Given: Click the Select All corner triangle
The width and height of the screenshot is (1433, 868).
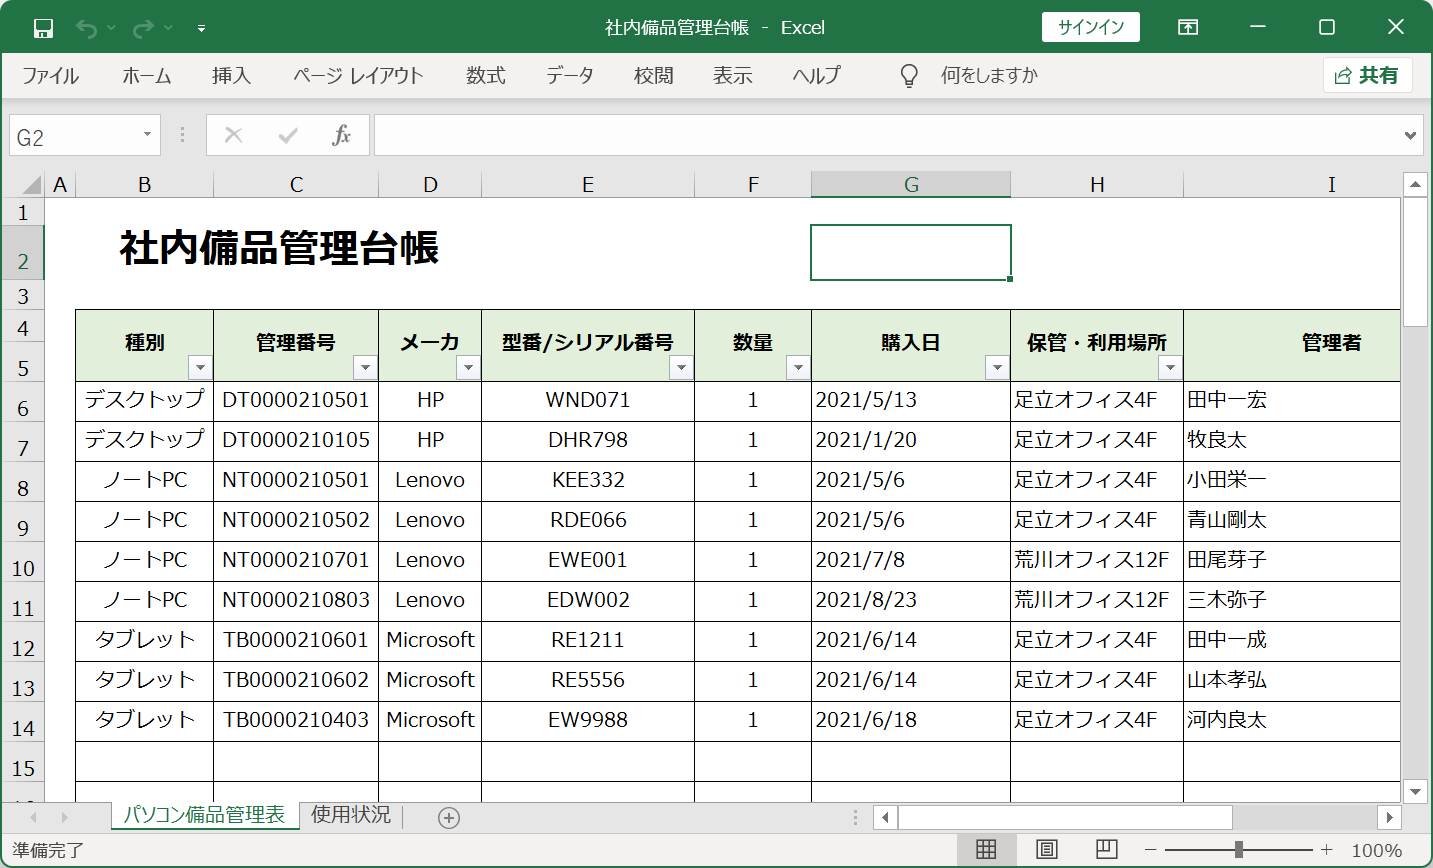Looking at the screenshot, I should 30,184.
